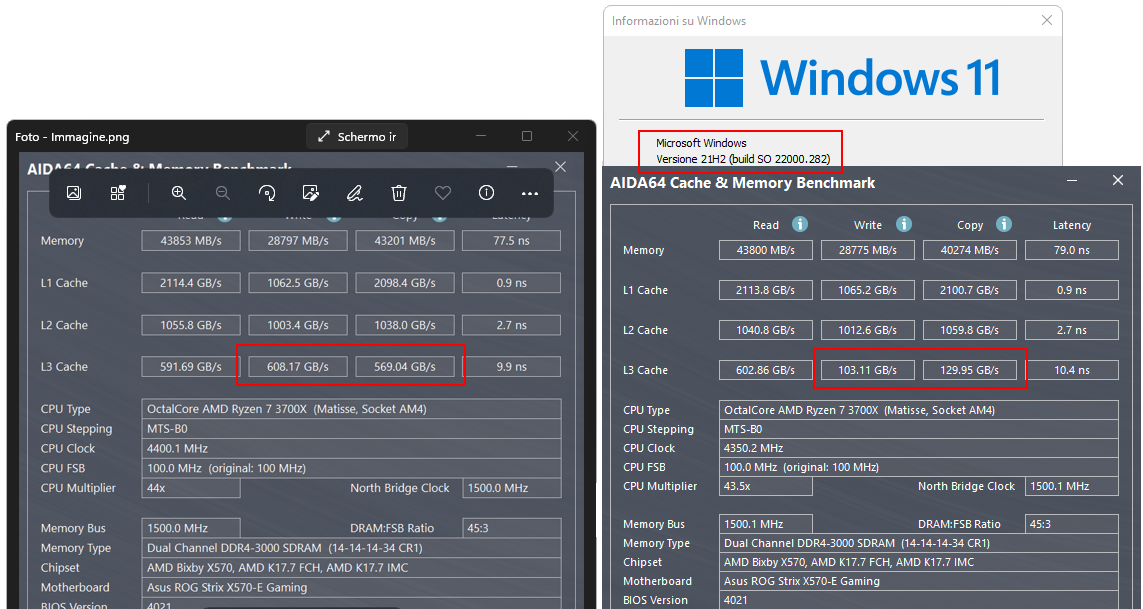The image size is (1143, 609).
Task: Close the right AIDA64 benchmark window
Action: (x=1117, y=180)
